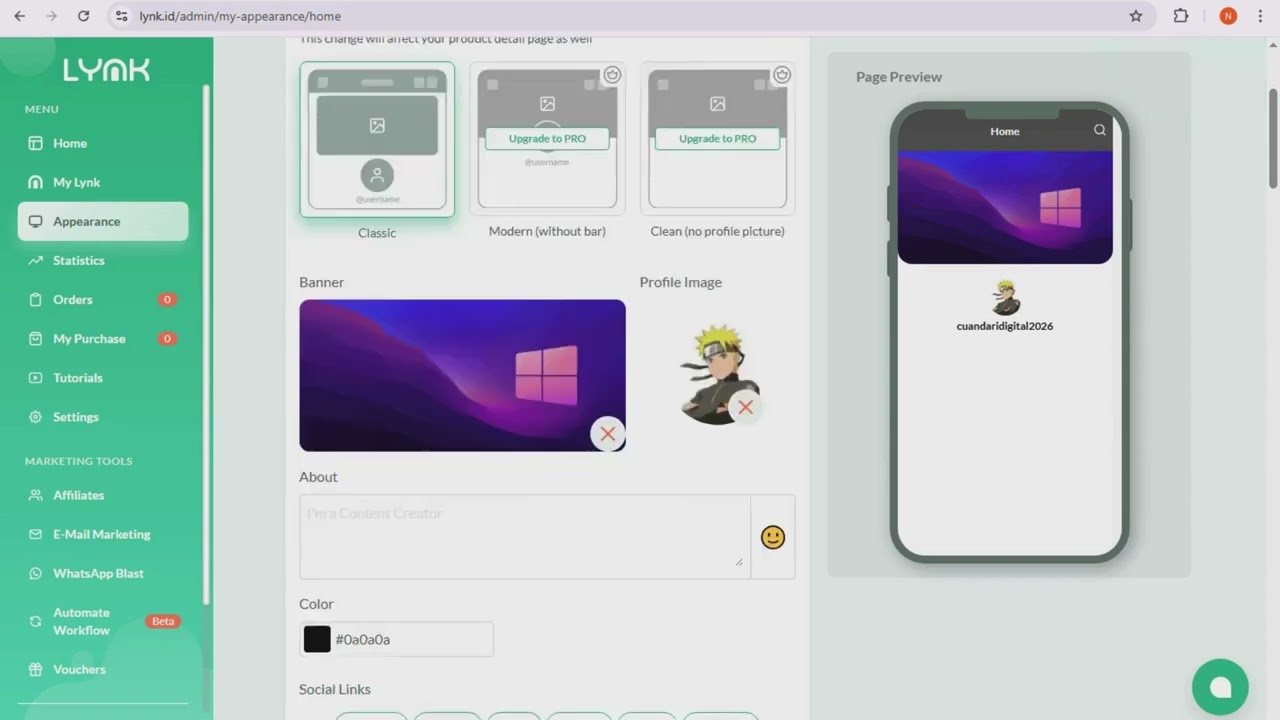This screenshot has width=1280, height=720.
Task: Click the Vouchers gift icon
Action: coord(36,669)
